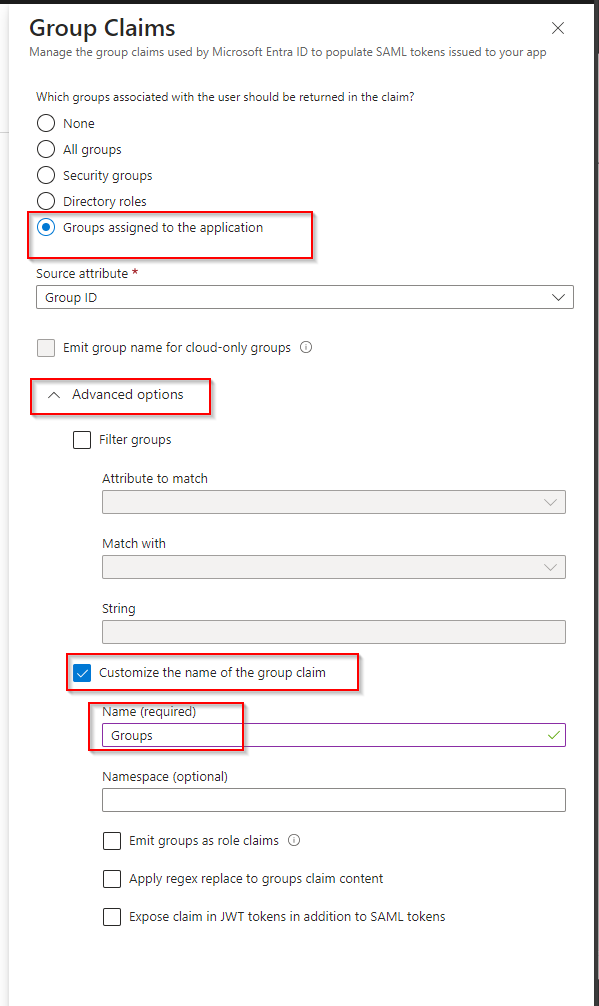599x1006 pixels.
Task: Select the None radio option
Action: (46, 123)
